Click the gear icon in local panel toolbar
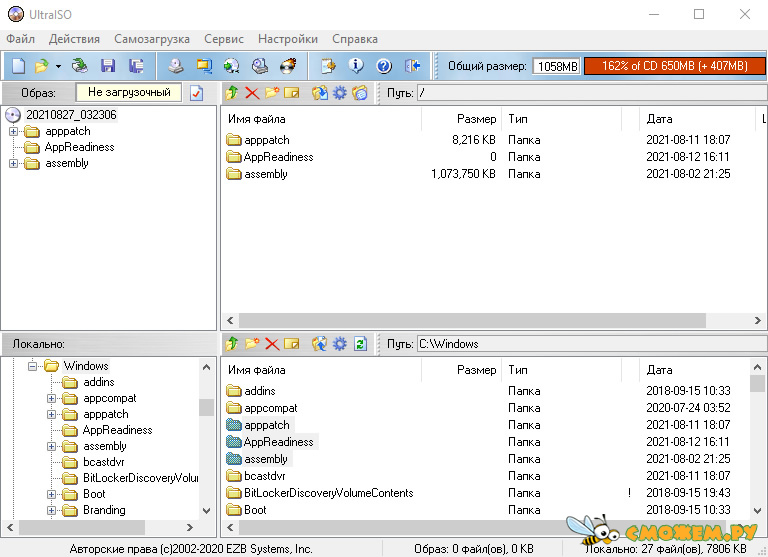This screenshot has width=768, height=557. click(339, 344)
